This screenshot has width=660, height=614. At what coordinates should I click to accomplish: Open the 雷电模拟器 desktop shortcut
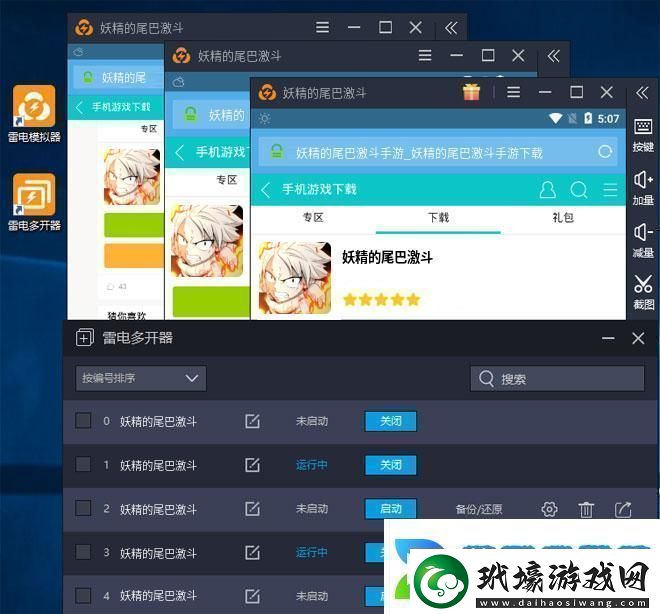pyautogui.click(x=34, y=114)
